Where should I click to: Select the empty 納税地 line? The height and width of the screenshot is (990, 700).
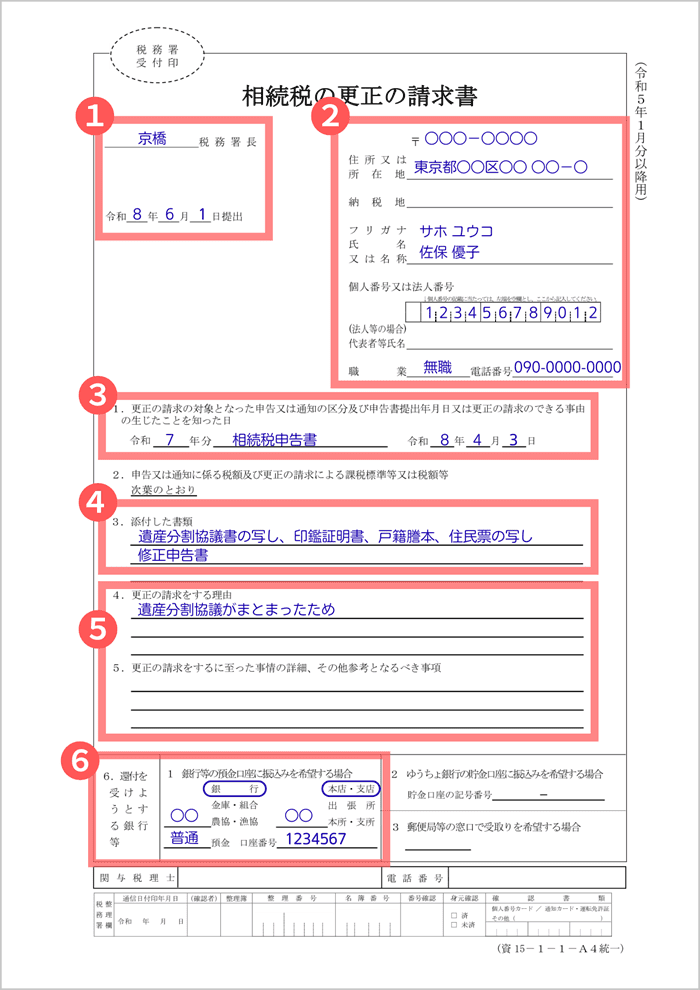pyautogui.click(x=510, y=202)
